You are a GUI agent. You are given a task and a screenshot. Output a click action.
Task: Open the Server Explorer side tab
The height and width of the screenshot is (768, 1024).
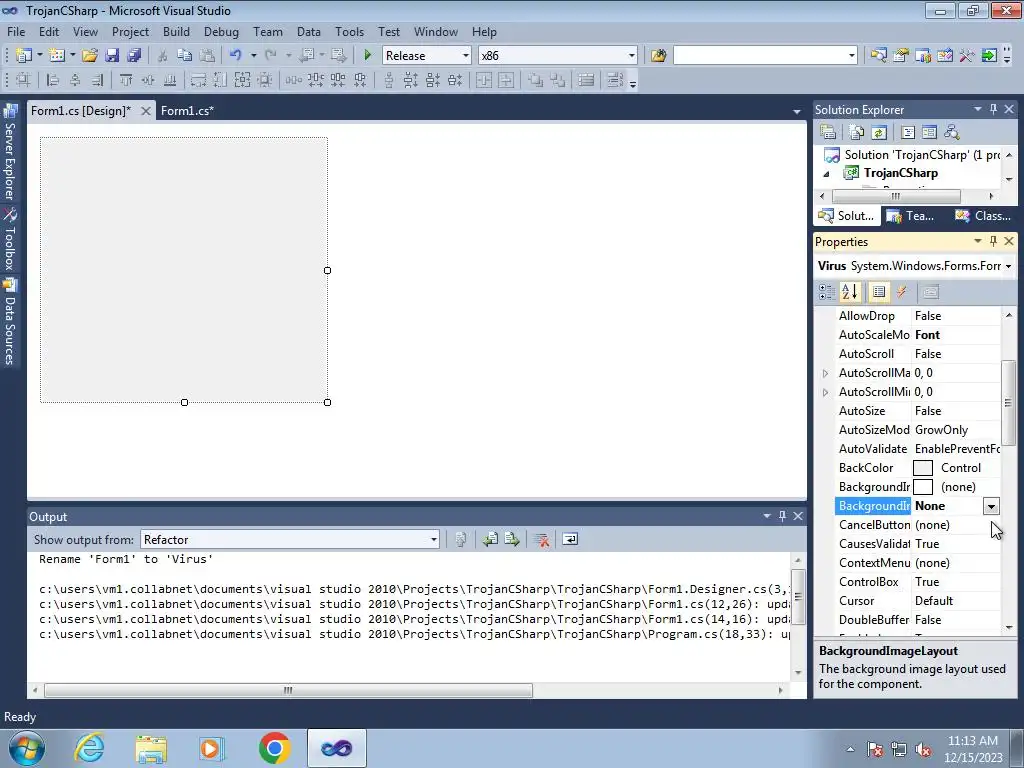coord(9,154)
